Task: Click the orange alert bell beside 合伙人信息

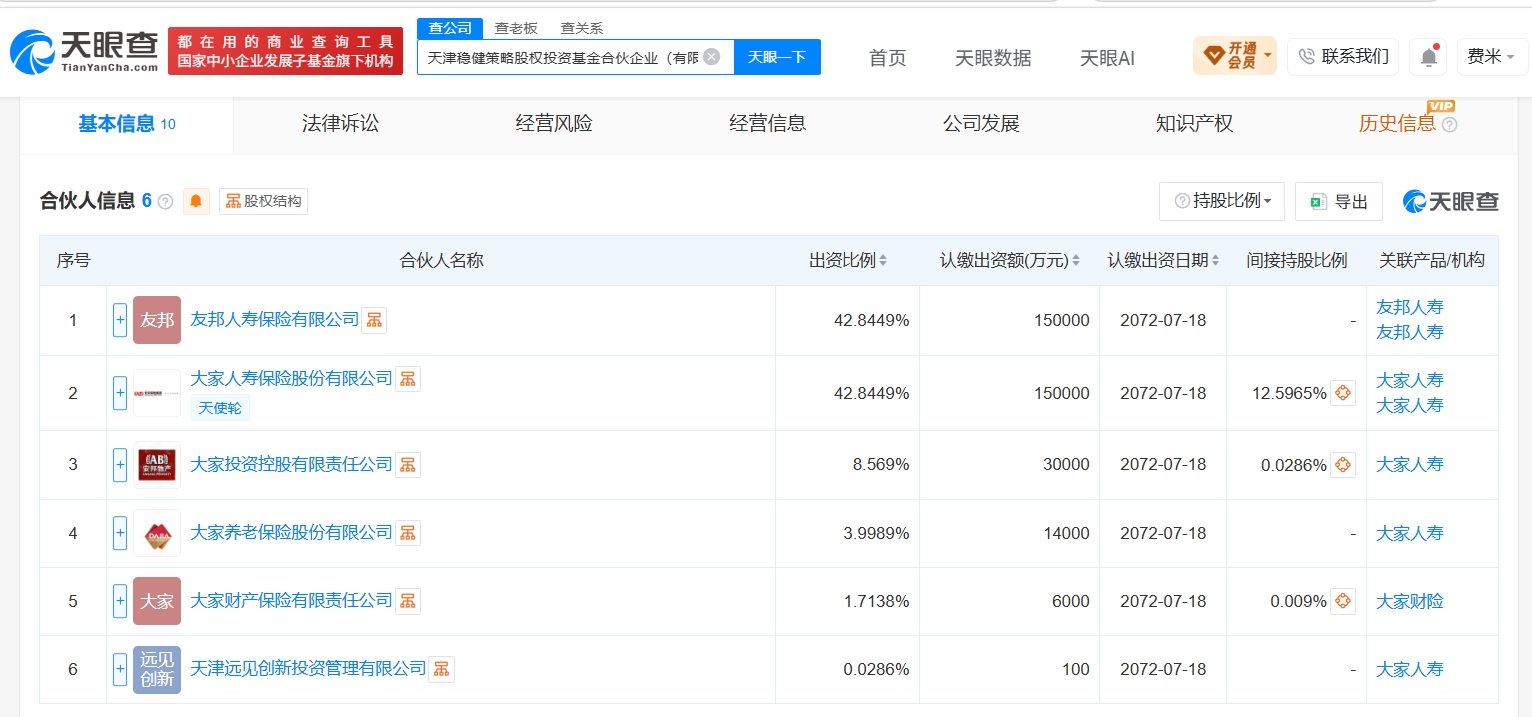Action: (x=196, y=201)
